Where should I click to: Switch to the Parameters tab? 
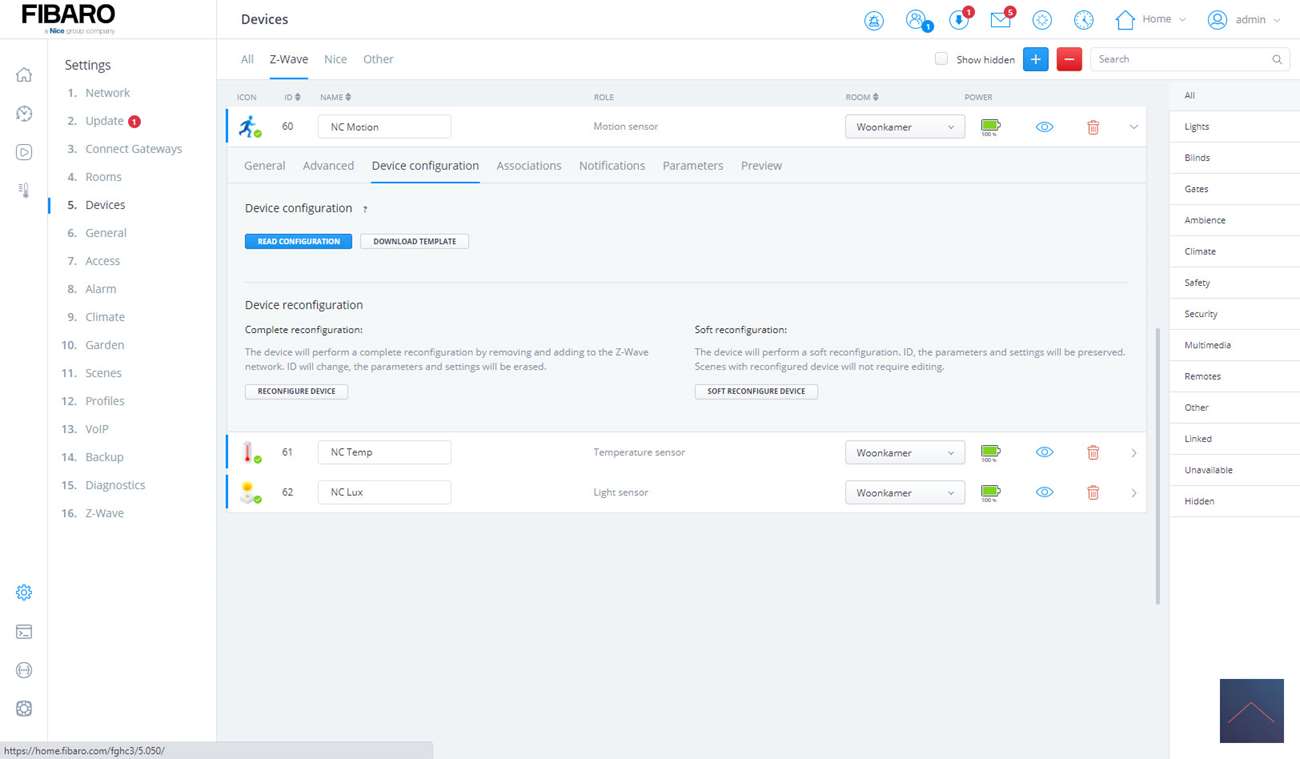click(x=692, y=166)
